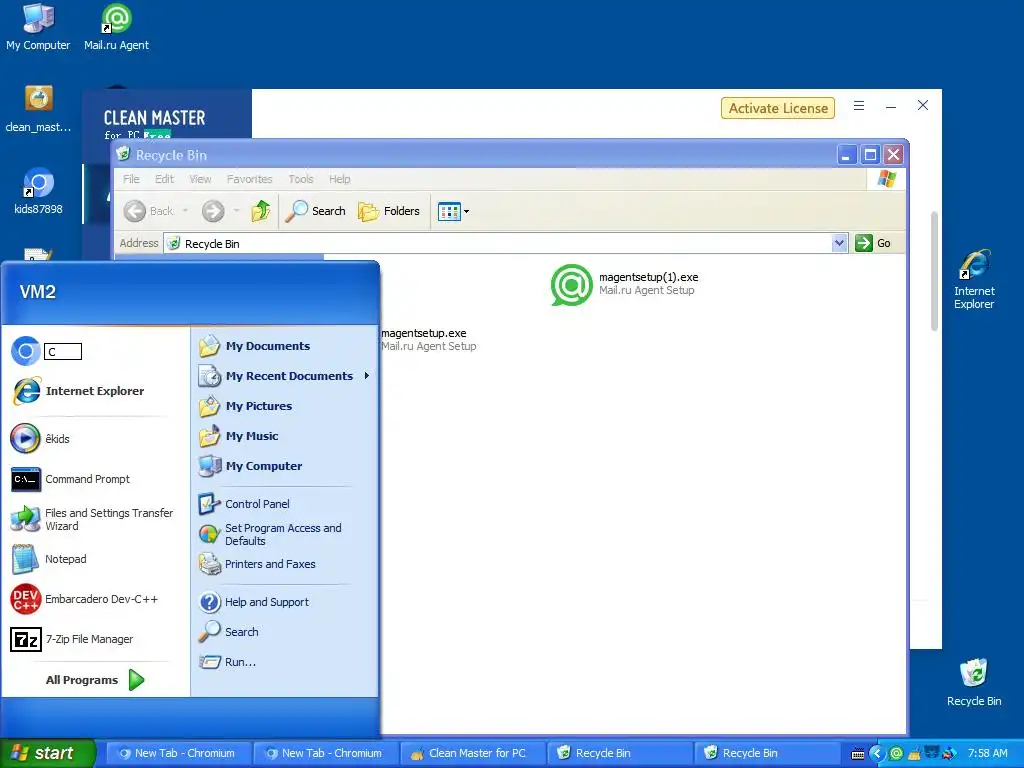Click the start button
Screen dimensions: 1024x768
[47, 753]
